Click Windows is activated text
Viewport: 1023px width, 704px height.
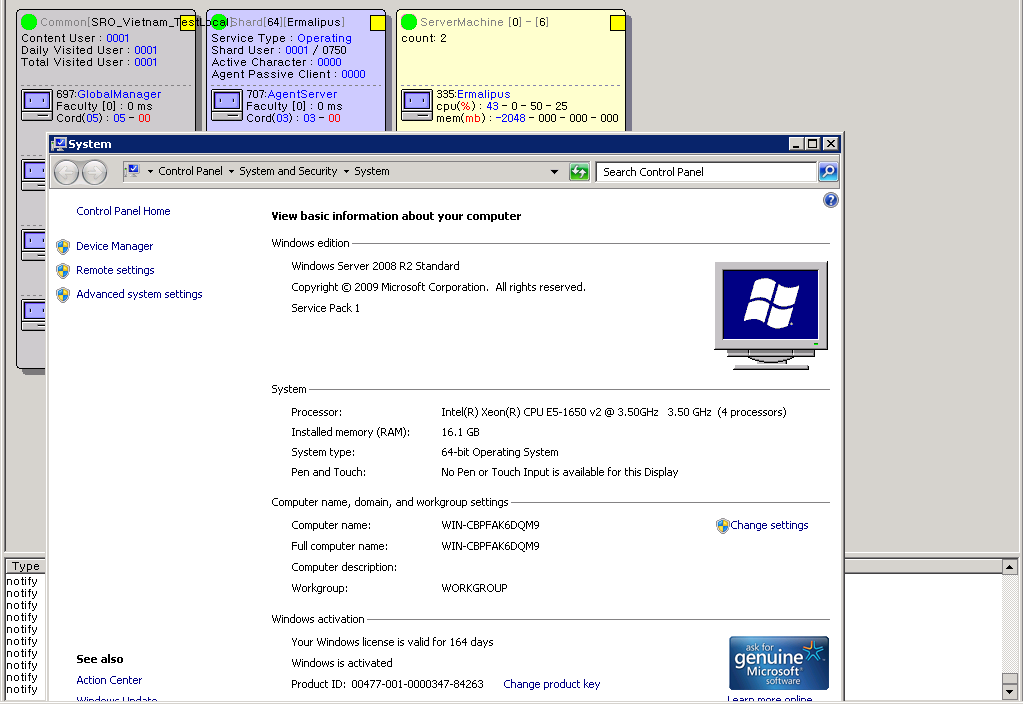pos(342,663)
